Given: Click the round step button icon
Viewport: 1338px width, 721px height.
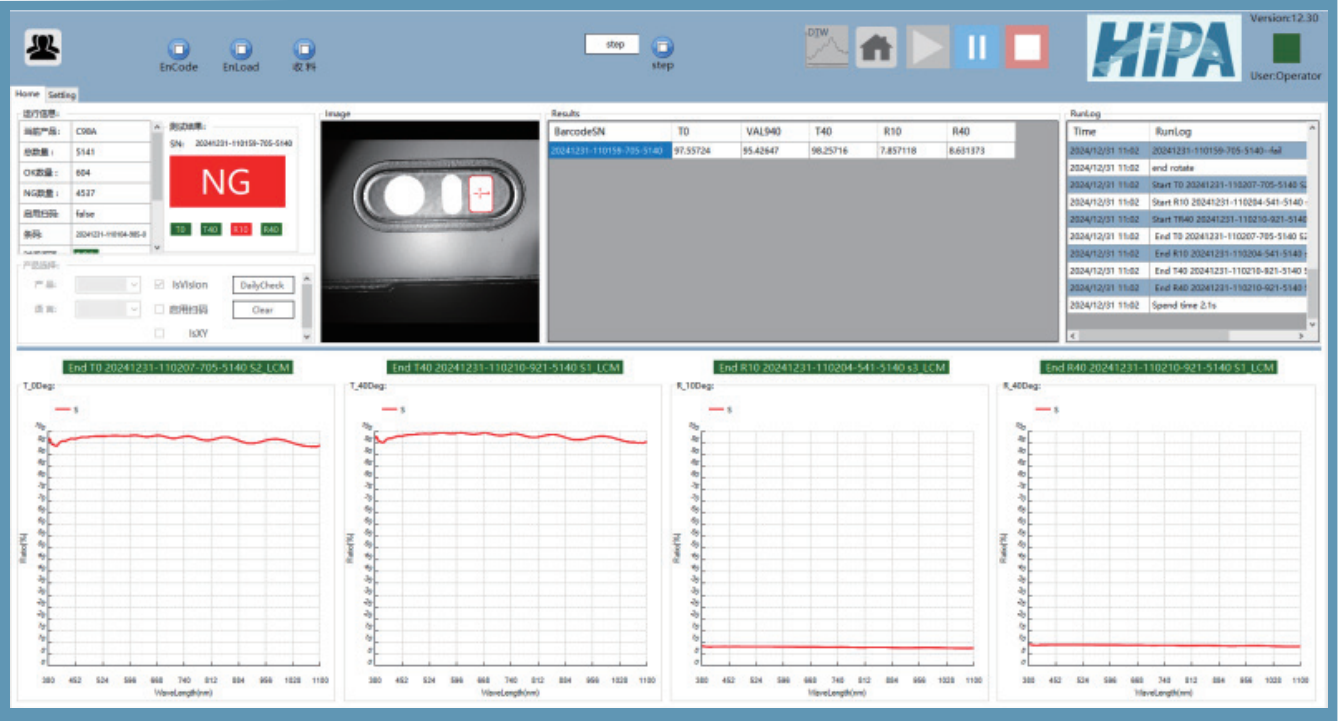Looking at the screenshot, I should point(662,47).
